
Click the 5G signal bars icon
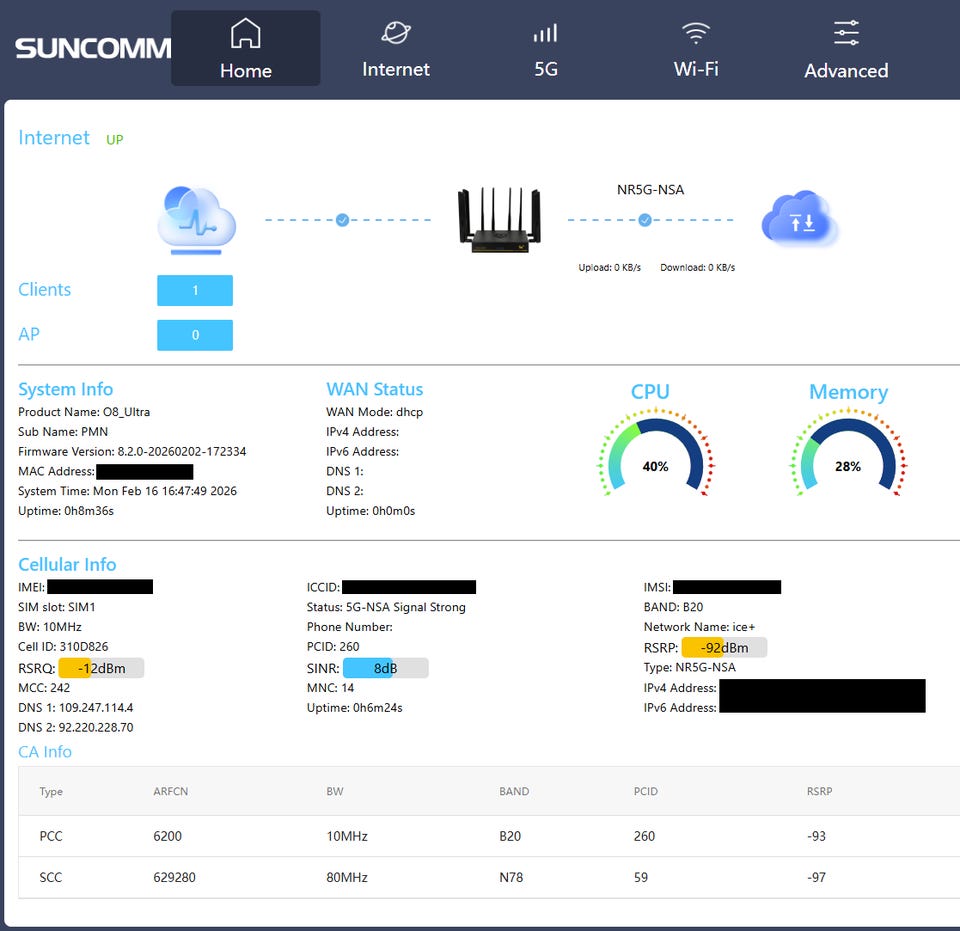(x=545, y=33)
